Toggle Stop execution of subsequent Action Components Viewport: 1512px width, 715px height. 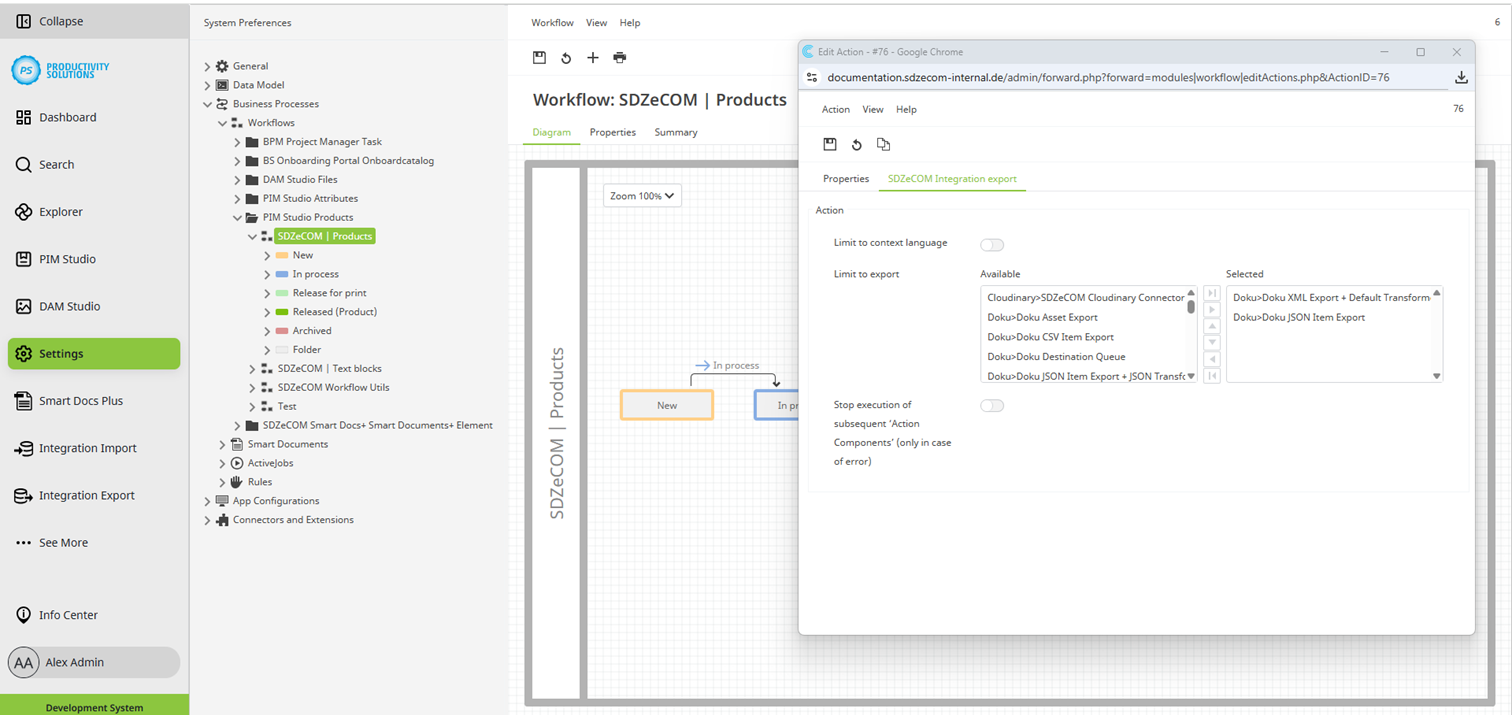991,405
